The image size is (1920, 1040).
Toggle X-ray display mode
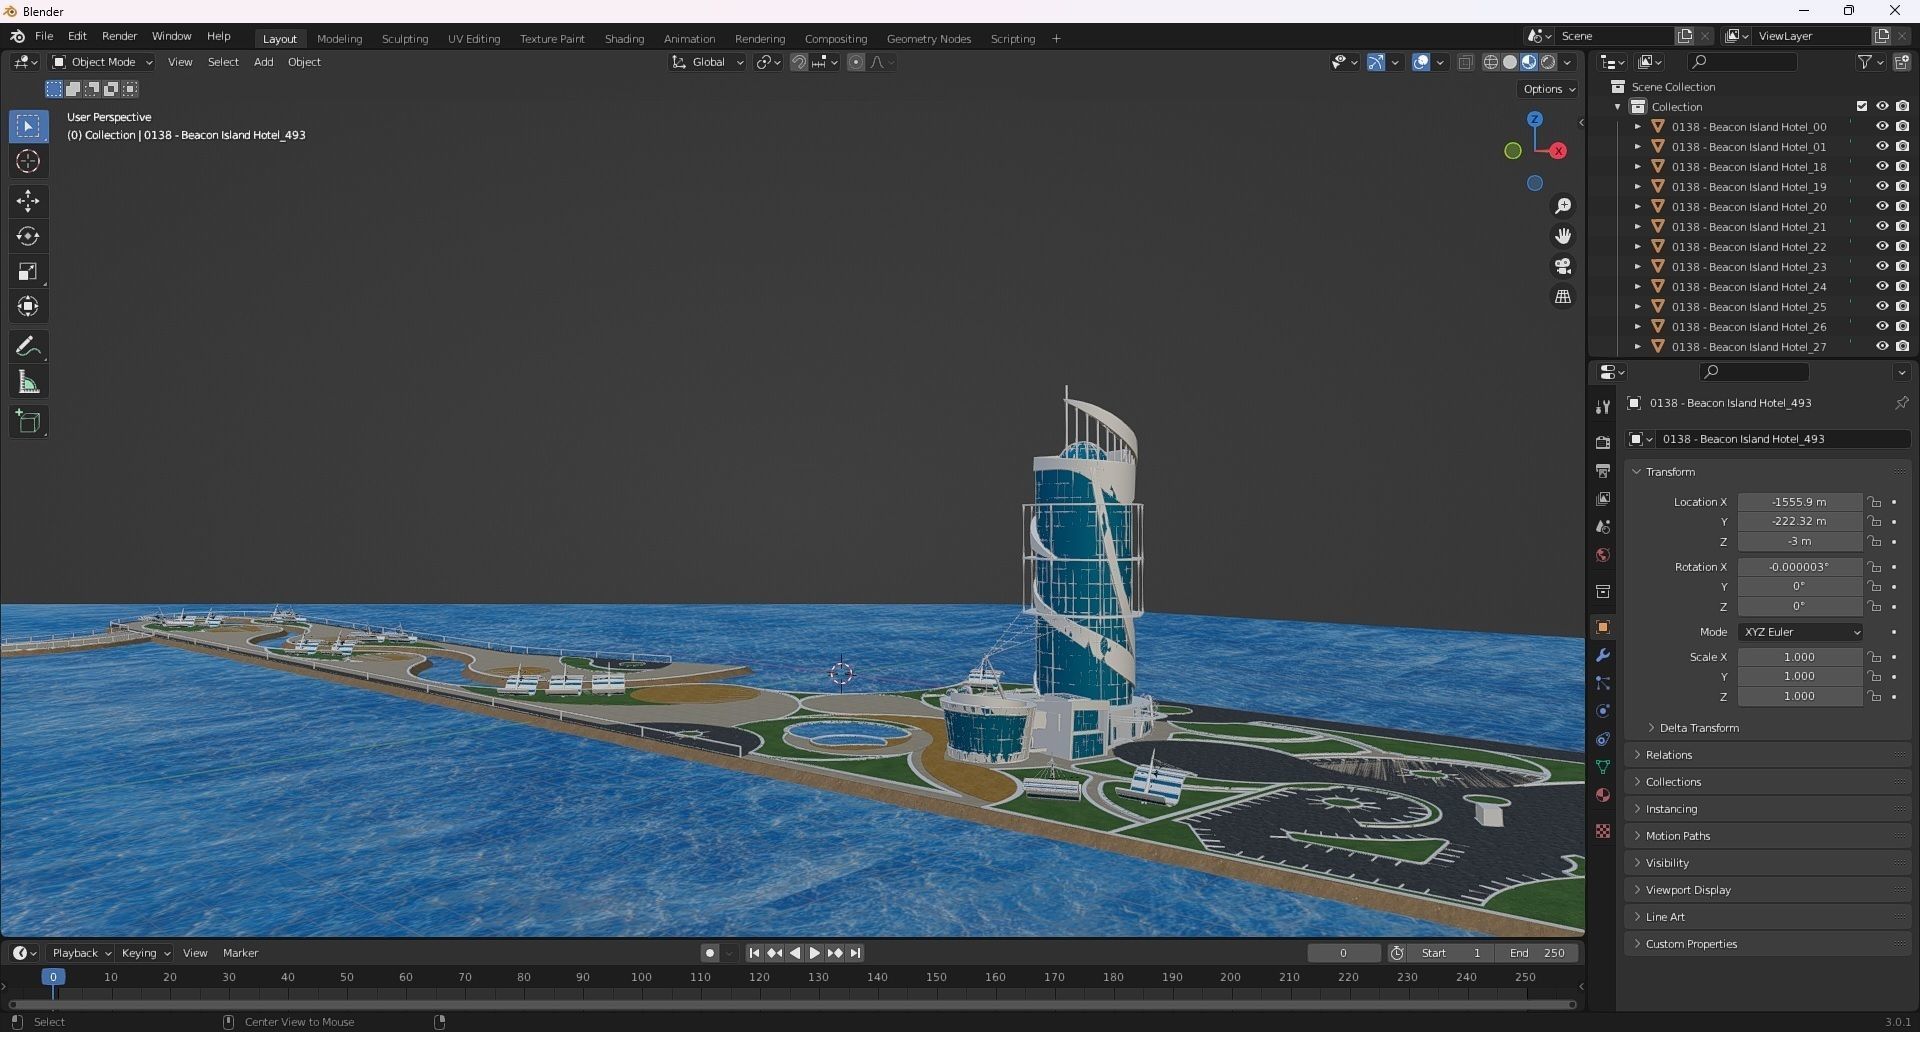click(1465, 62)
